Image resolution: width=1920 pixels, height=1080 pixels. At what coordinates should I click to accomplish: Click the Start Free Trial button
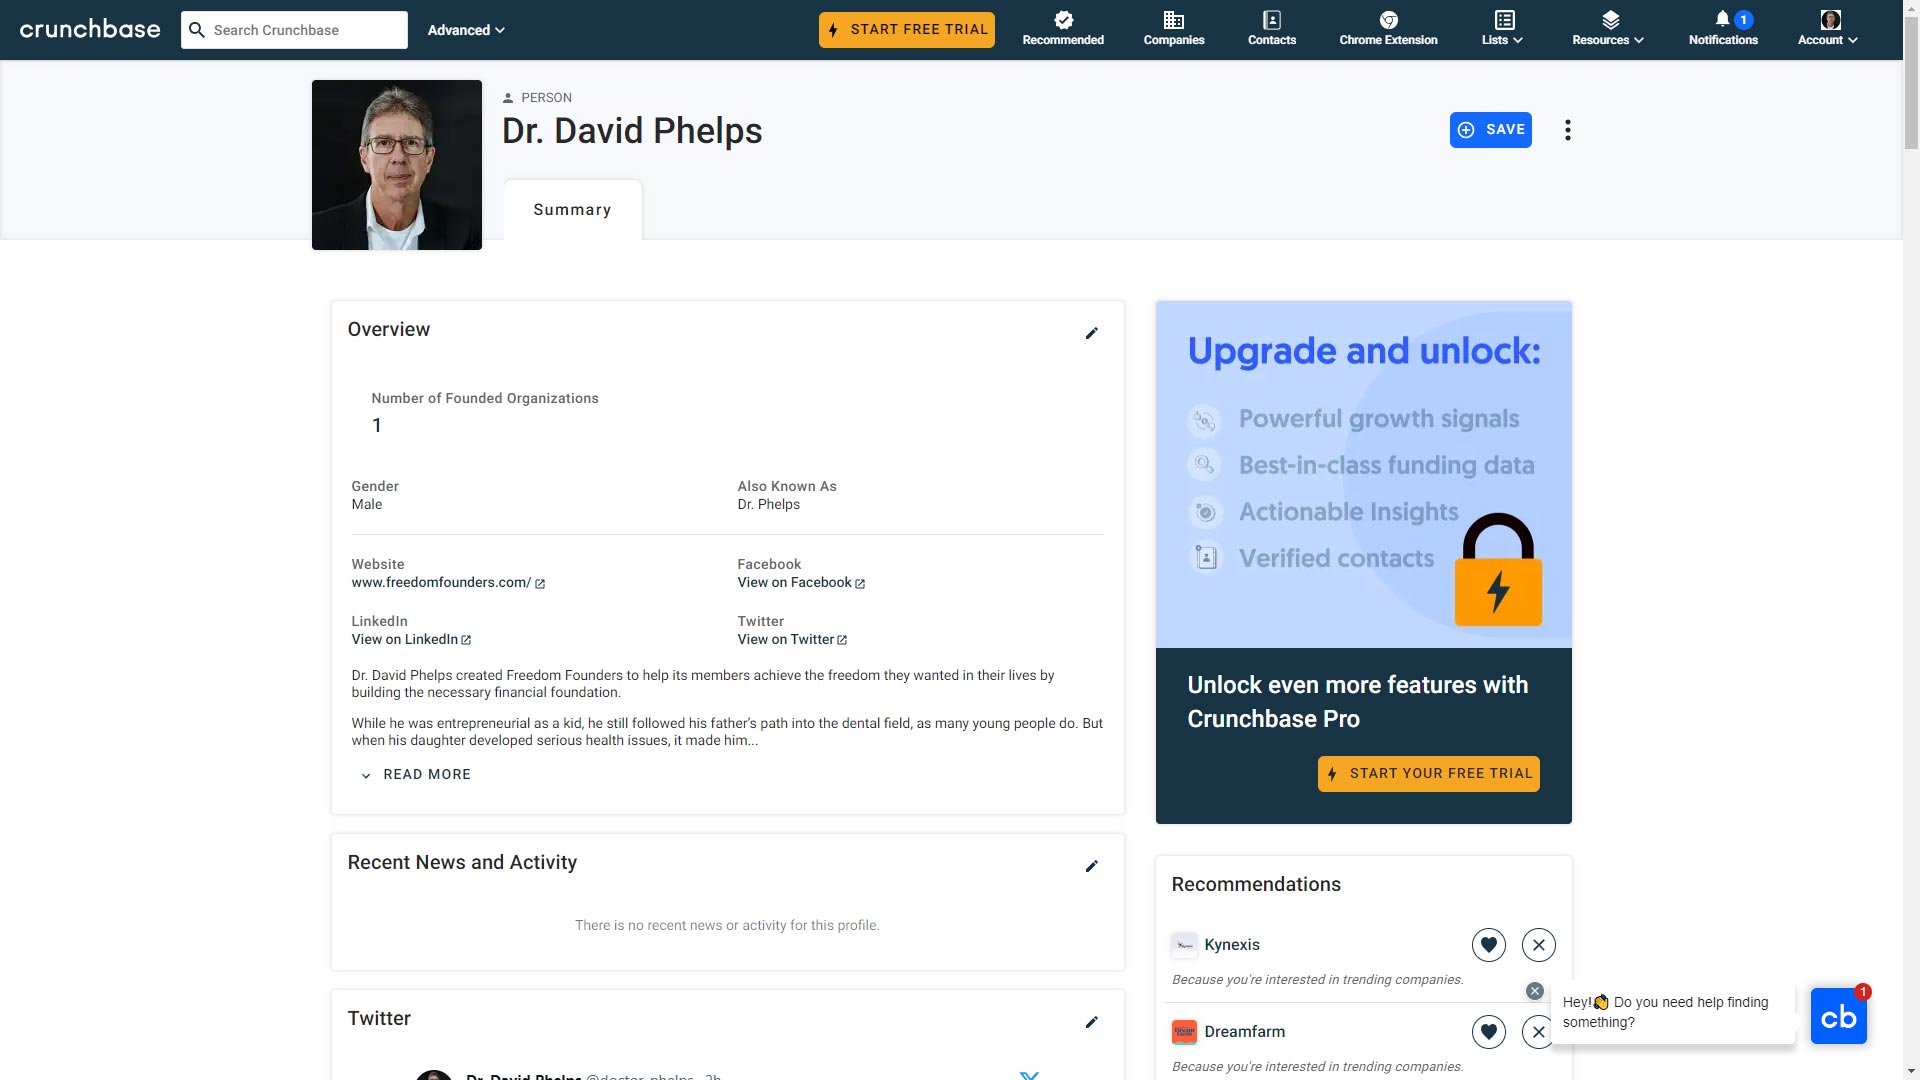[x=907, y=30]
